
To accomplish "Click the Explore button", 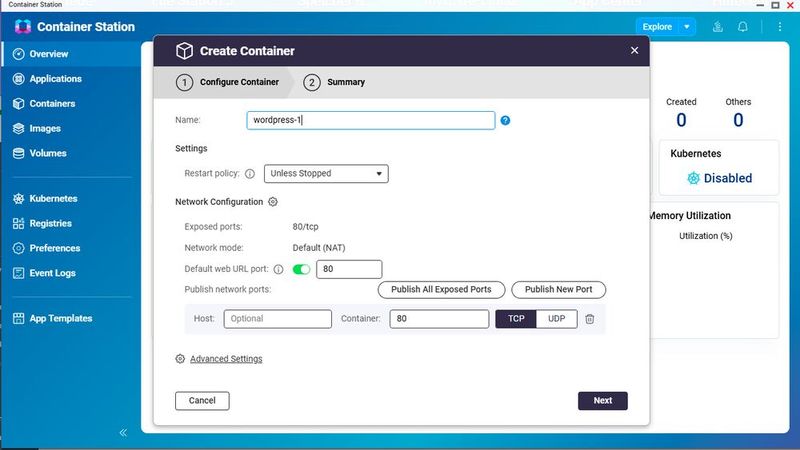I will [x=657, y=27].
